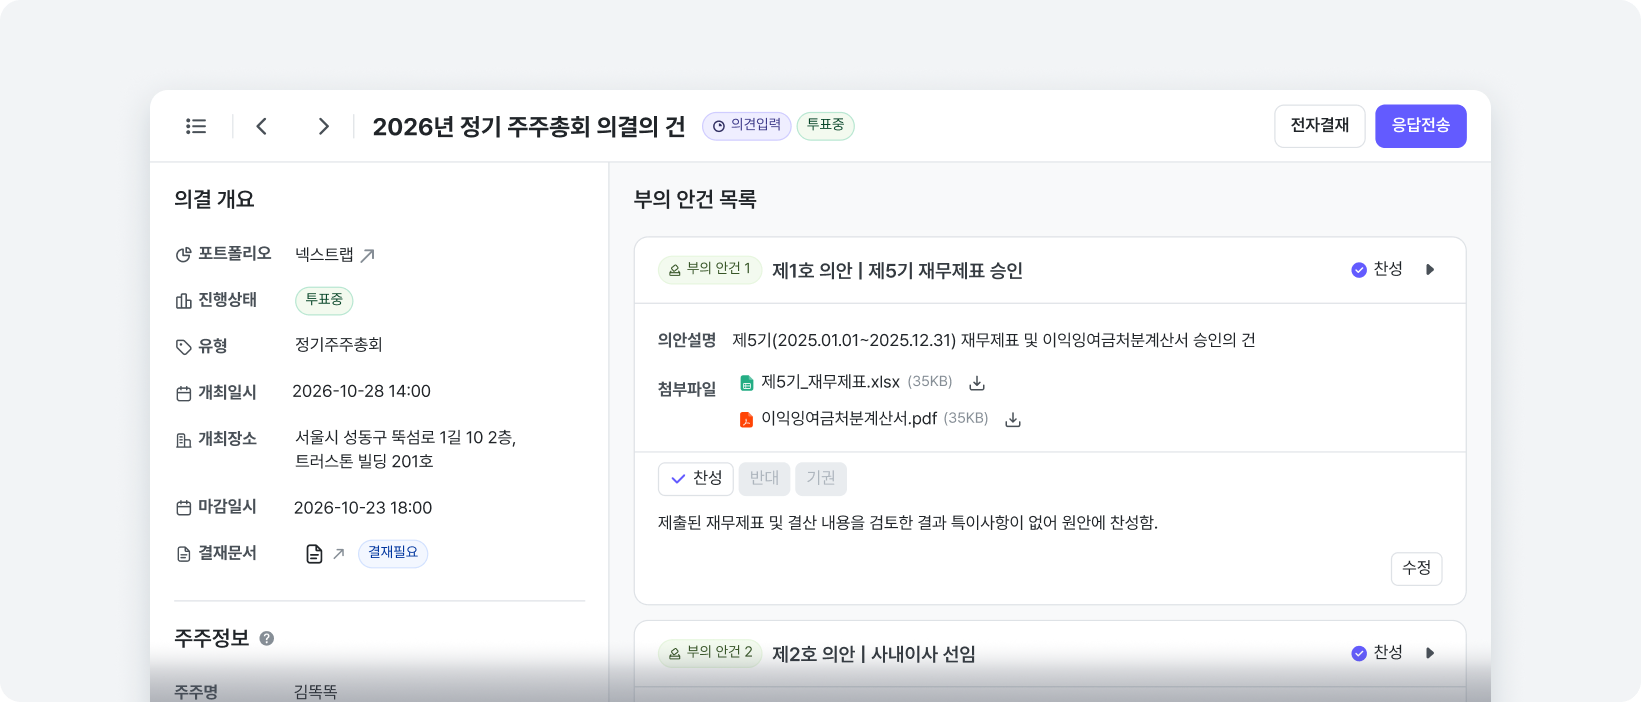Screen dimensions: 1641x702
Task: Click the 응답전송 button
Action: (x=1421, y=126)
